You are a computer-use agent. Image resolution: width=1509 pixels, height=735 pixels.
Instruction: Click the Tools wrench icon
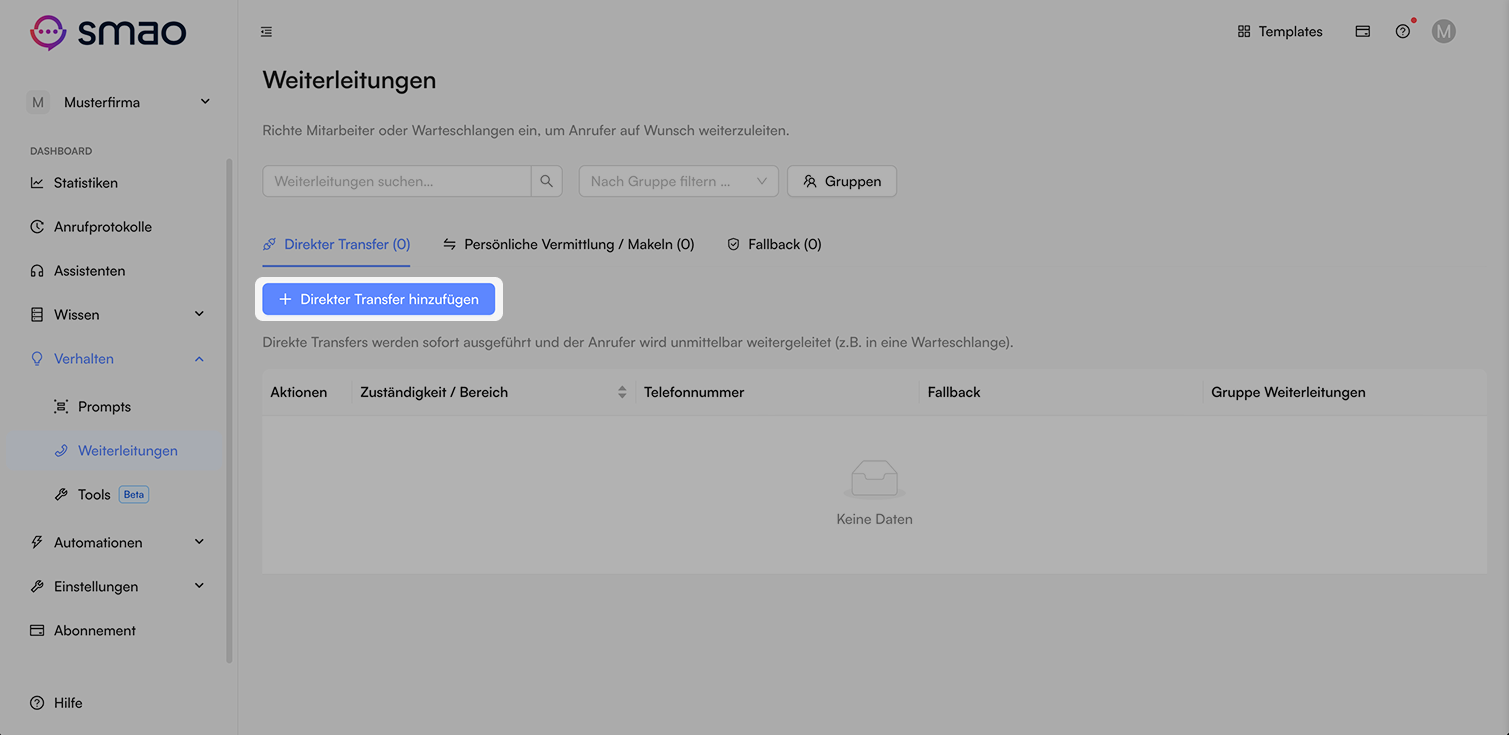(x=61, y=495)
